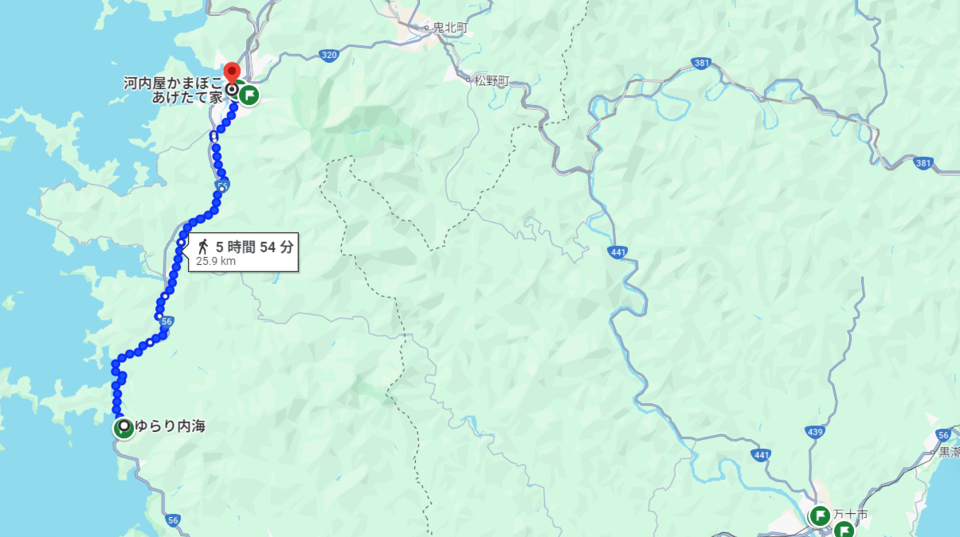Click walking person icon in route box

pyautogui.click(x=203, y=247)
